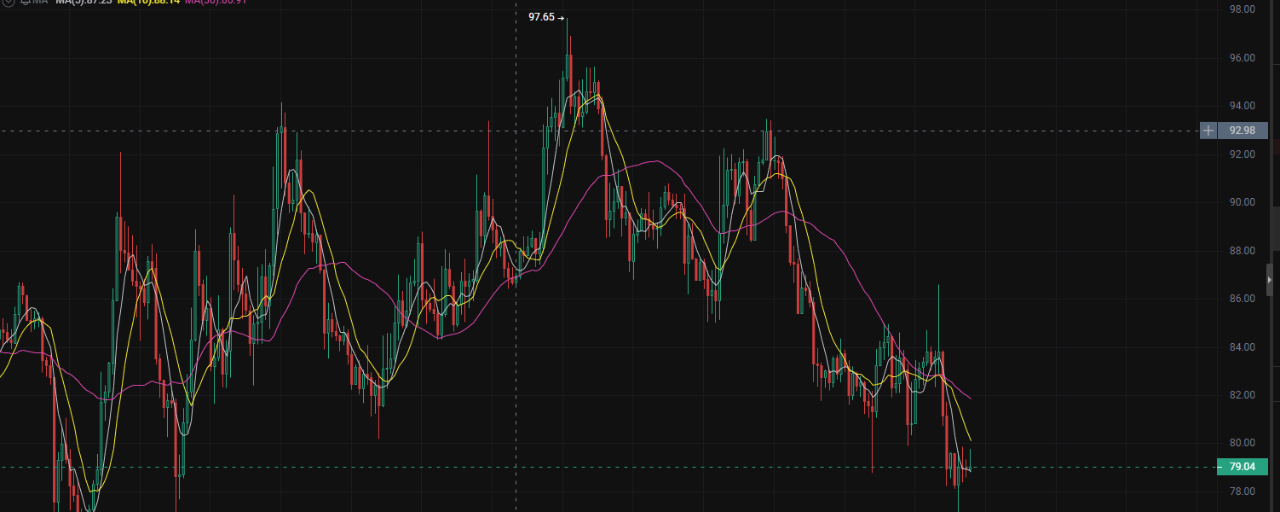
Task: Click the plus button beside 92.98
Action: point(1208,130)
